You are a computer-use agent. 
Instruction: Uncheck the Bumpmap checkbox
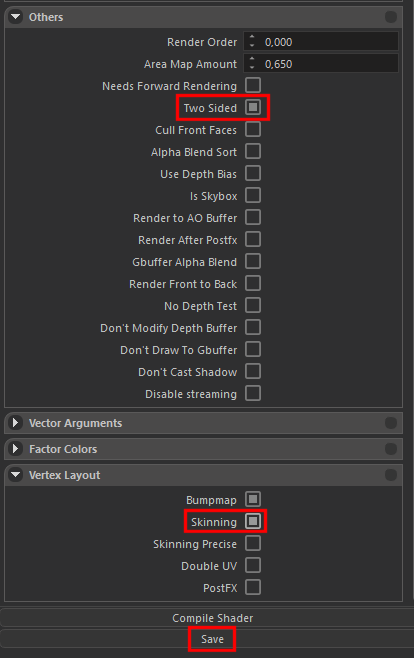point(253,499)
